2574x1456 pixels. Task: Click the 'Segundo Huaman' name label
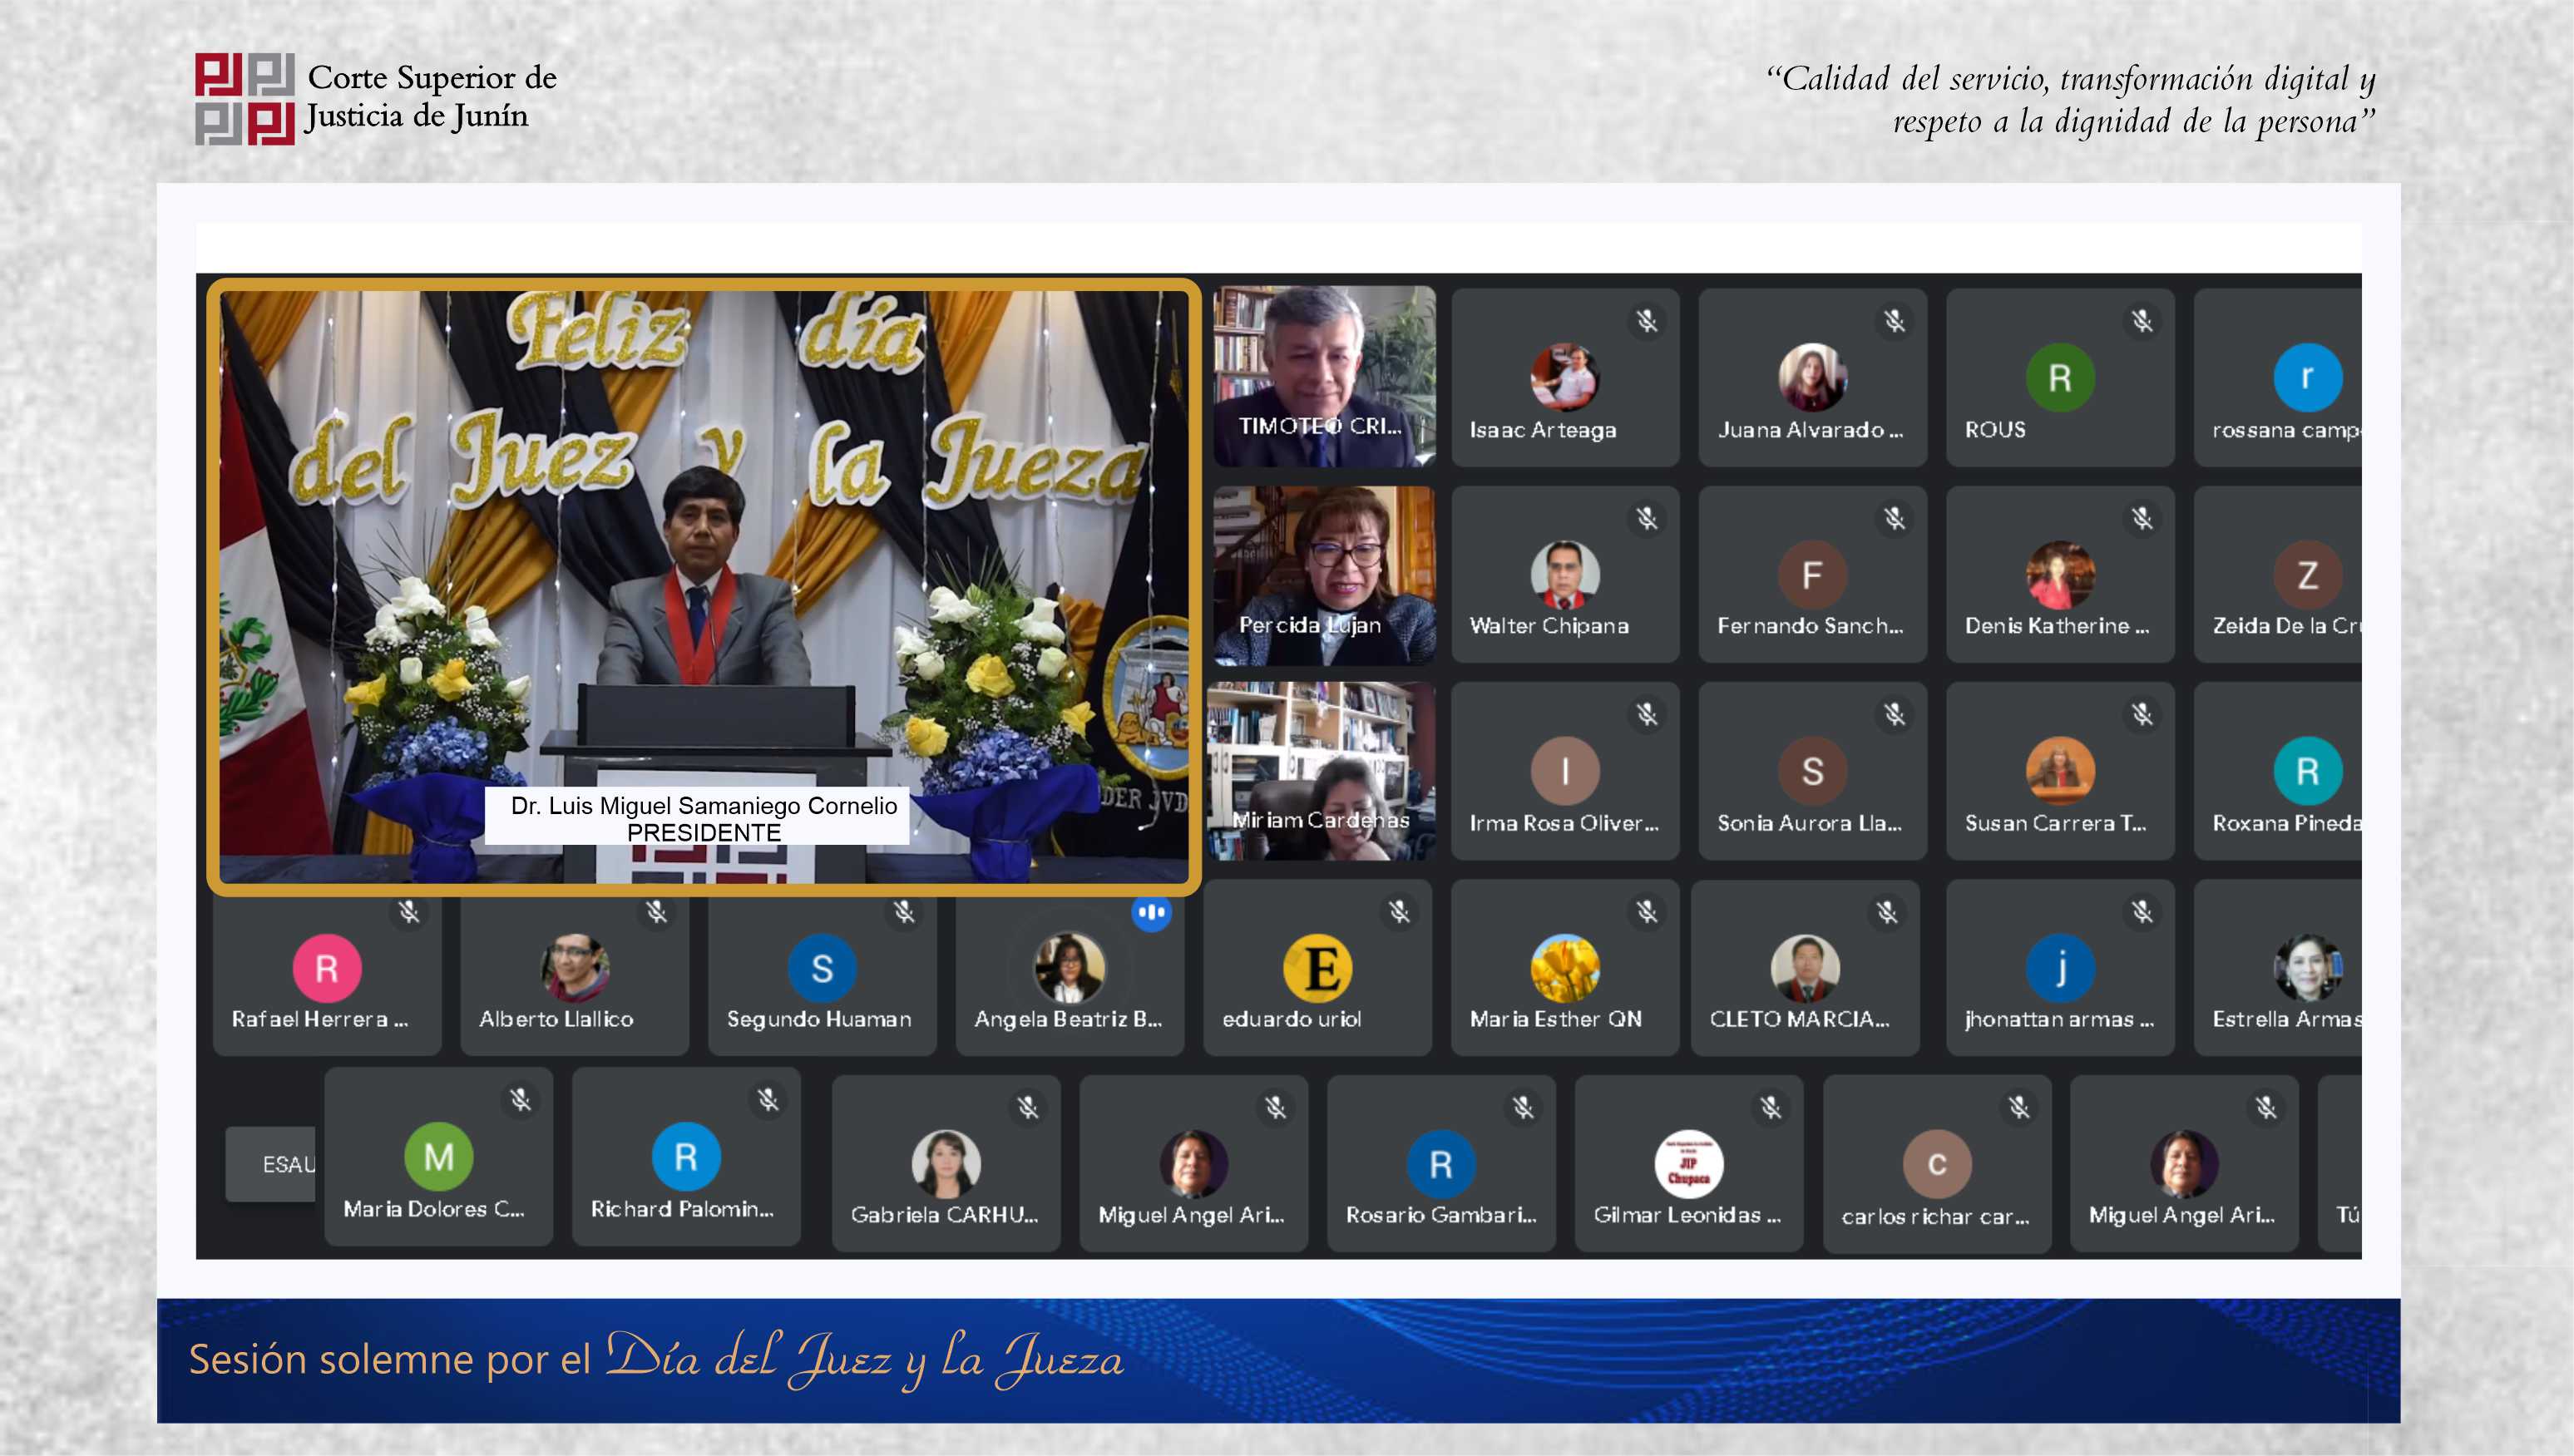click(819, 1019)
